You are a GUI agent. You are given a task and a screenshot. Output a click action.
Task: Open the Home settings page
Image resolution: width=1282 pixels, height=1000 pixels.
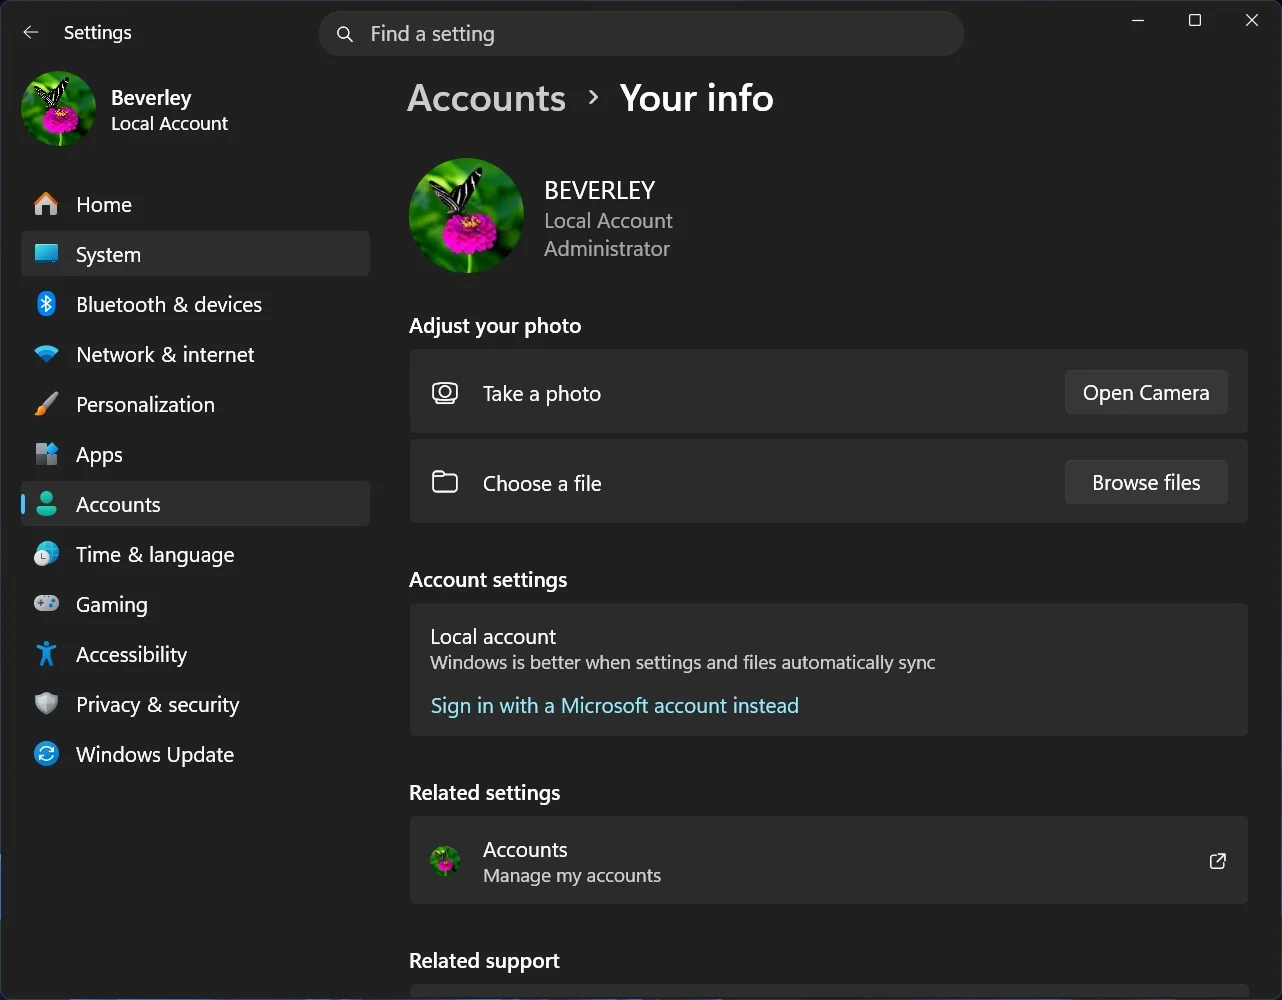pos(196,204)
